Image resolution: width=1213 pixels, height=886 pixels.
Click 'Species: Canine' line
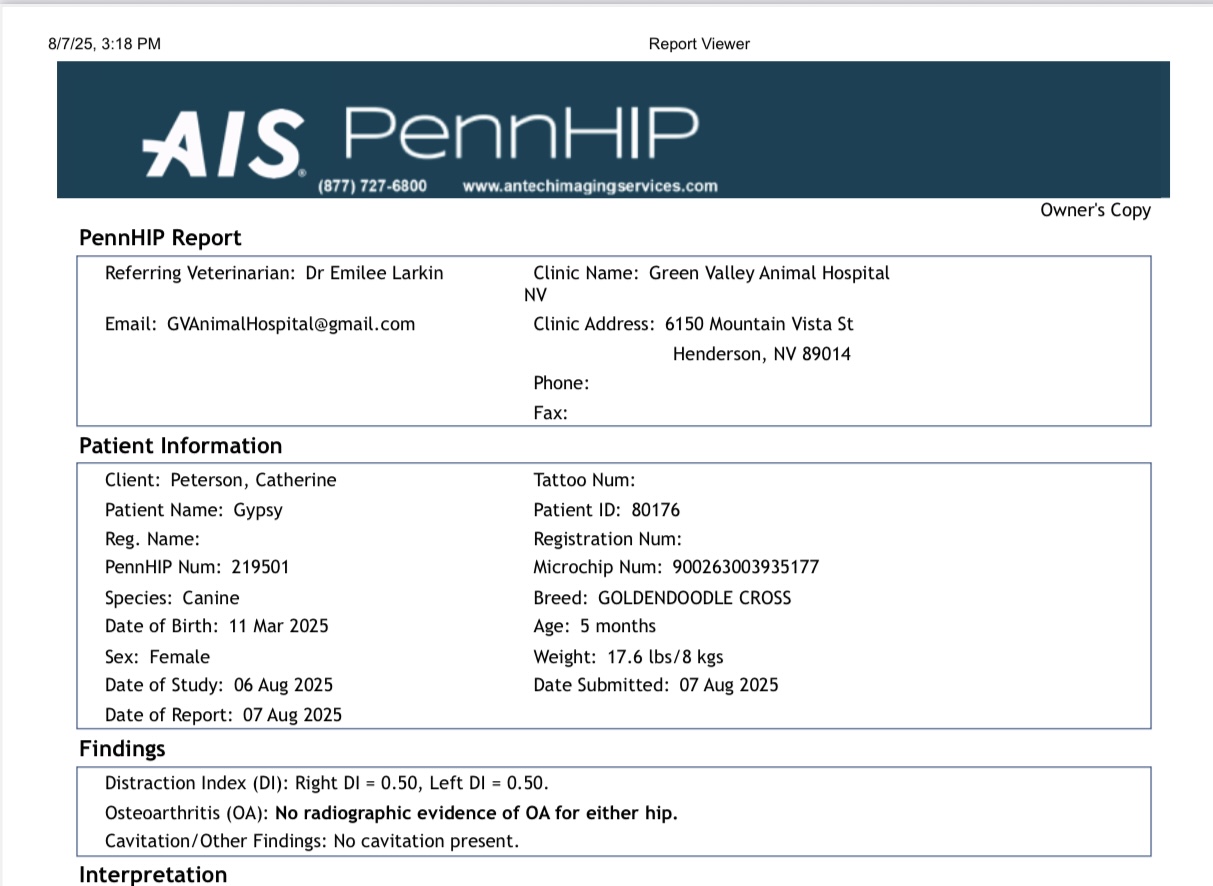coord(172,598)
